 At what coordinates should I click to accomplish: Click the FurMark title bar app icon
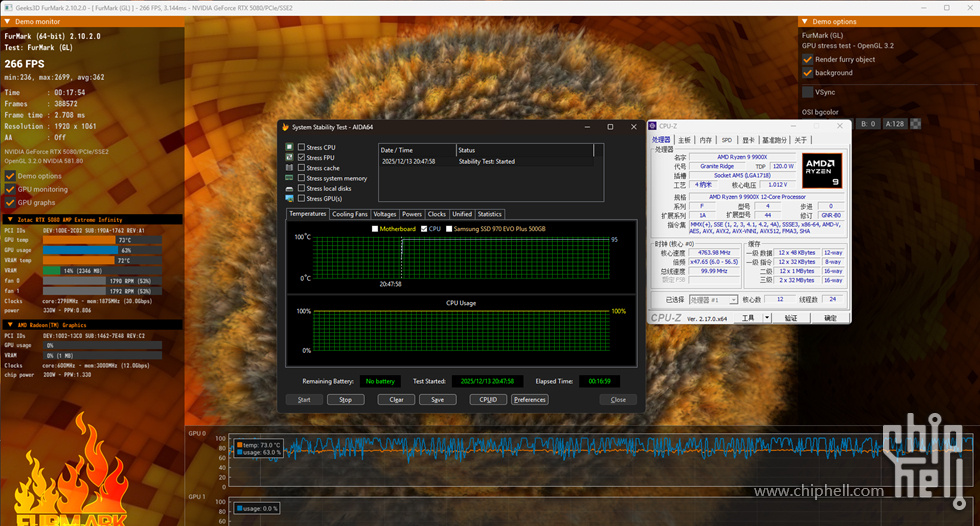point(6,7)
